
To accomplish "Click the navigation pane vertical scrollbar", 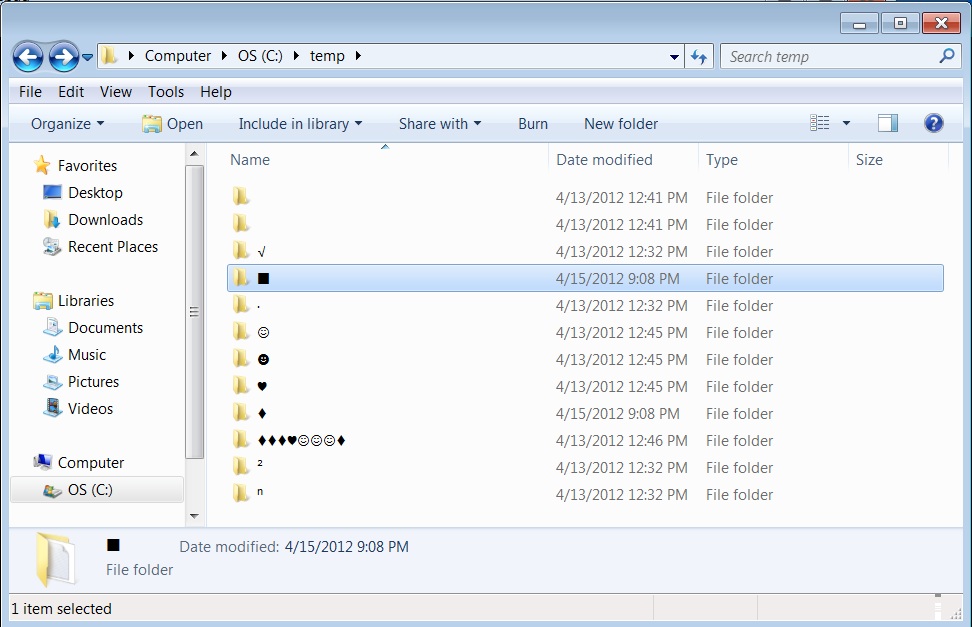I will [x=195, y=310].
